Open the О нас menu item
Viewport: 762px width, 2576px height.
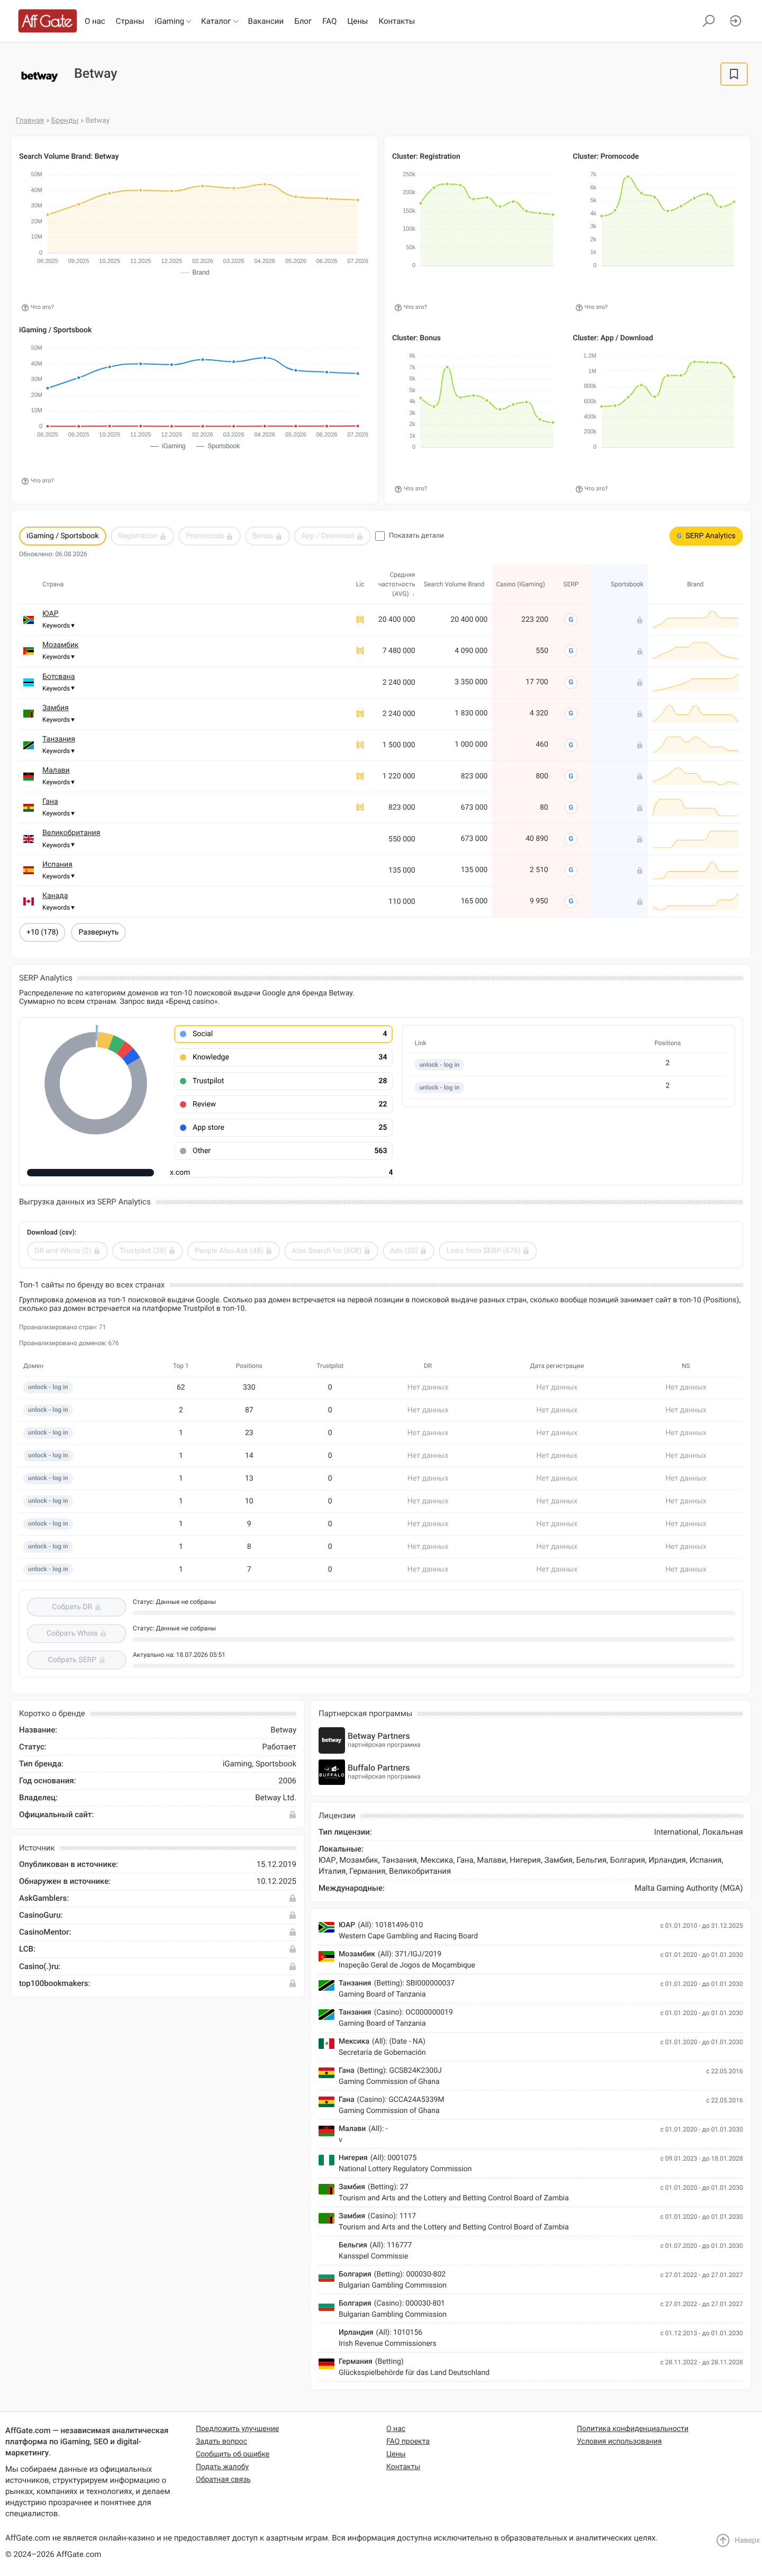coord(95,21)
